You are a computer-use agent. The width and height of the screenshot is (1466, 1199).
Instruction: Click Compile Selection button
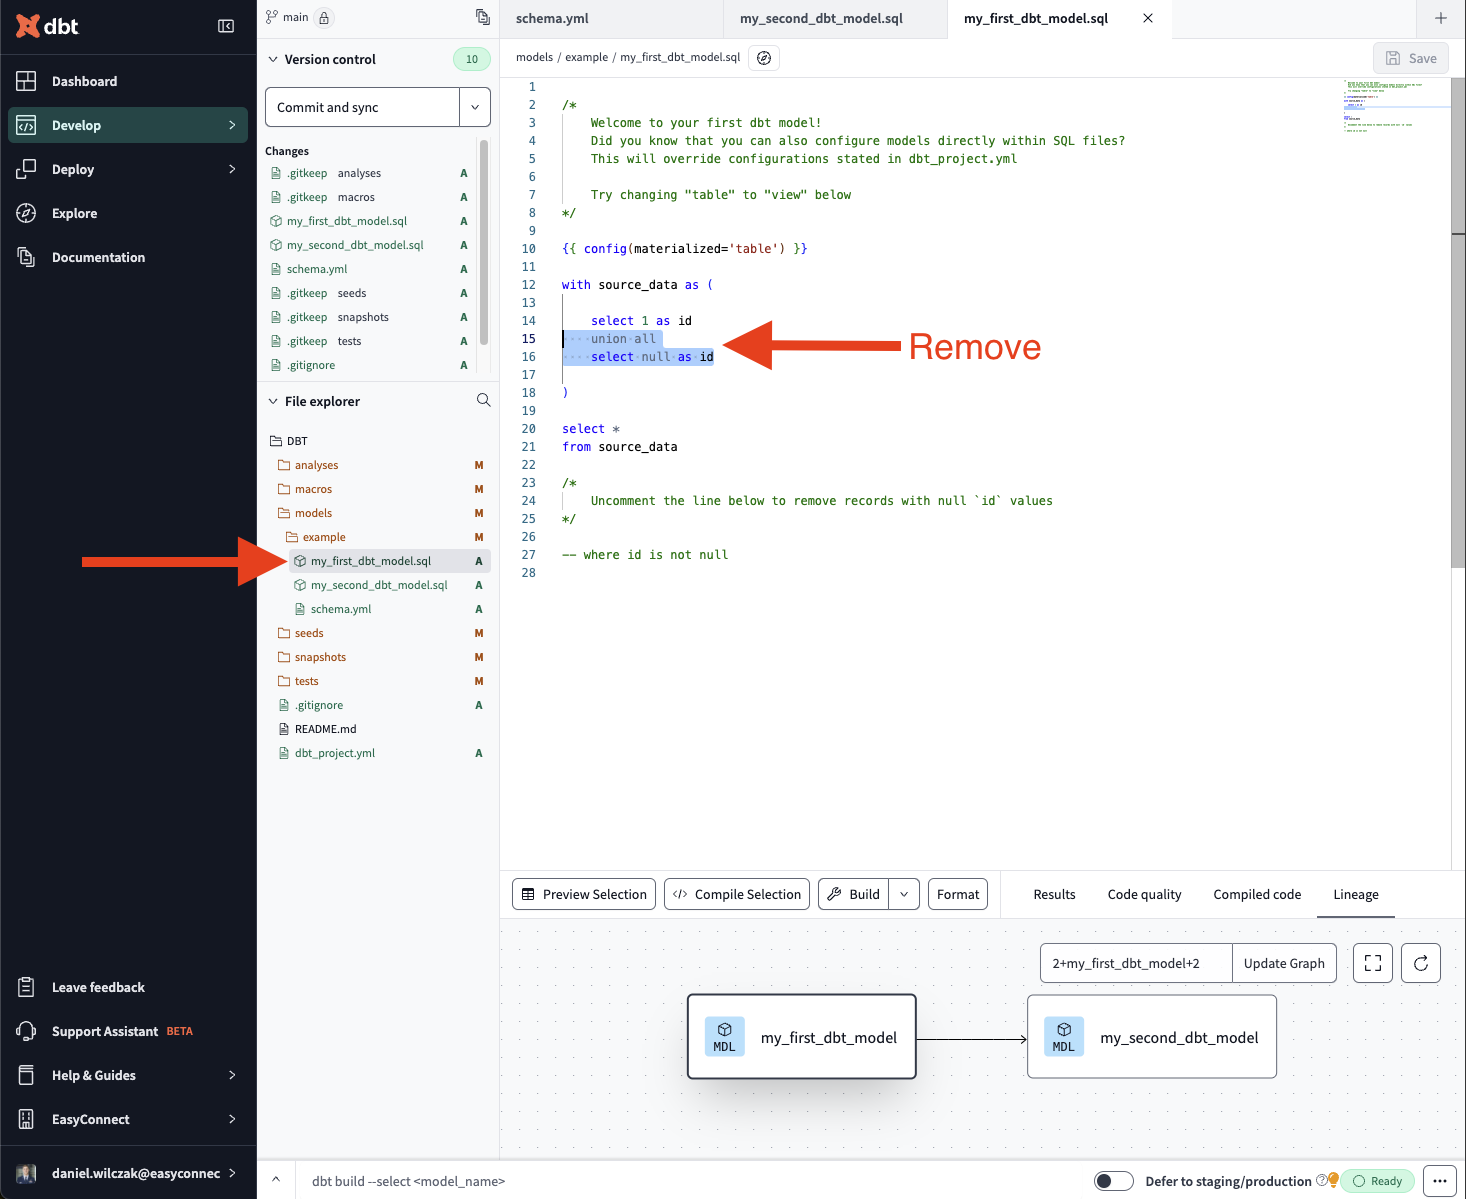coord(738,894)
